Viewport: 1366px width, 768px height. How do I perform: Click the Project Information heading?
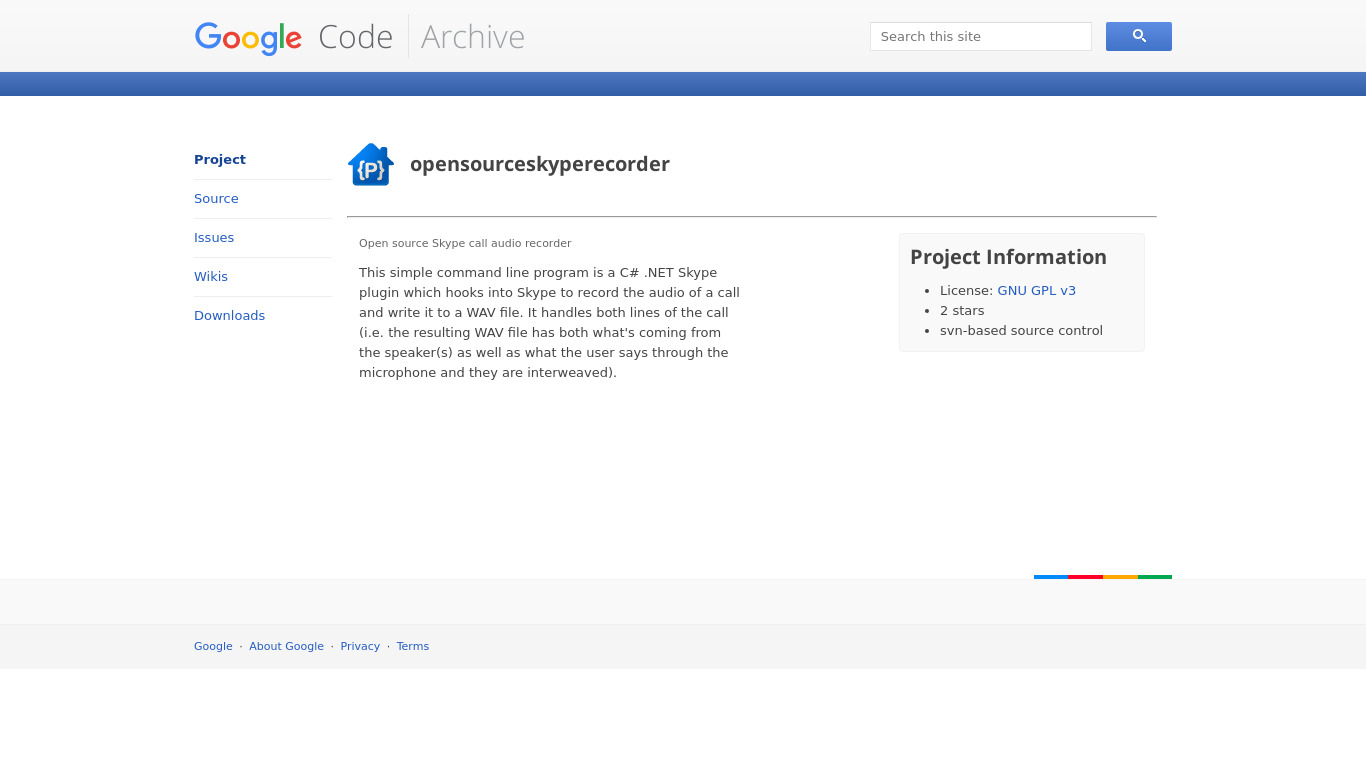pos(1008,257)
